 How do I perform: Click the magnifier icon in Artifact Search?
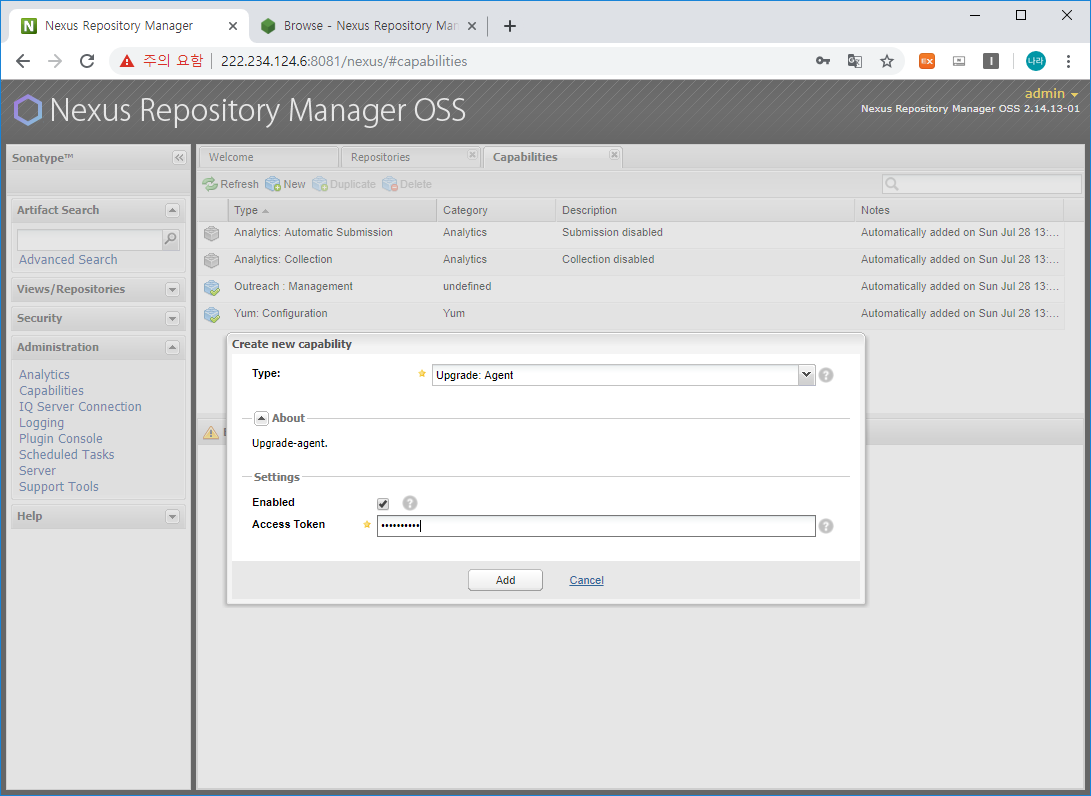(x=170, y=239)
